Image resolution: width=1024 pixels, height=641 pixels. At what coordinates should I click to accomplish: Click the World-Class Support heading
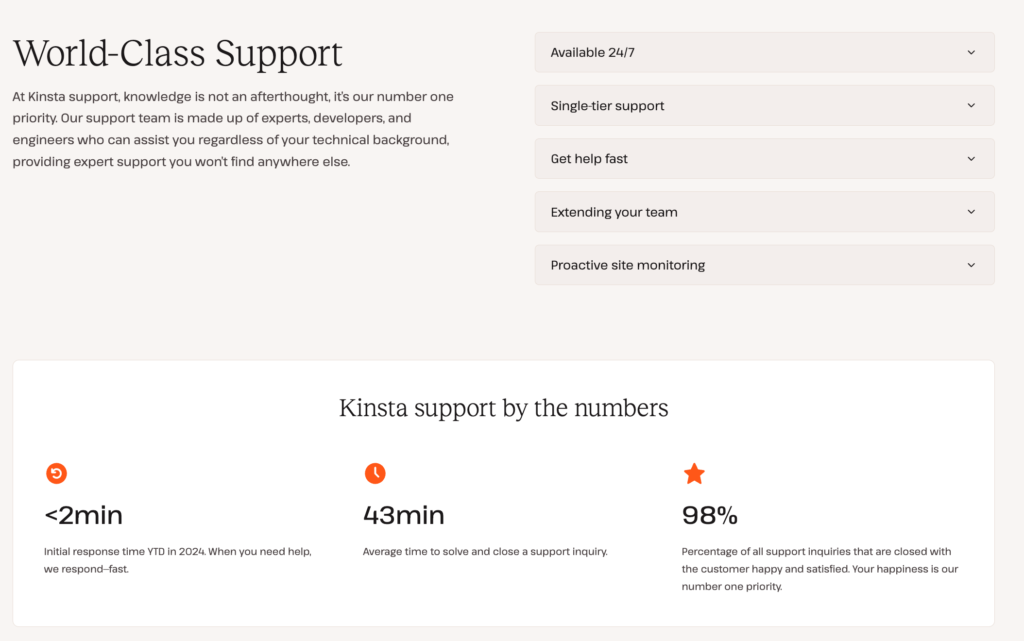click(x=178, y=53)
